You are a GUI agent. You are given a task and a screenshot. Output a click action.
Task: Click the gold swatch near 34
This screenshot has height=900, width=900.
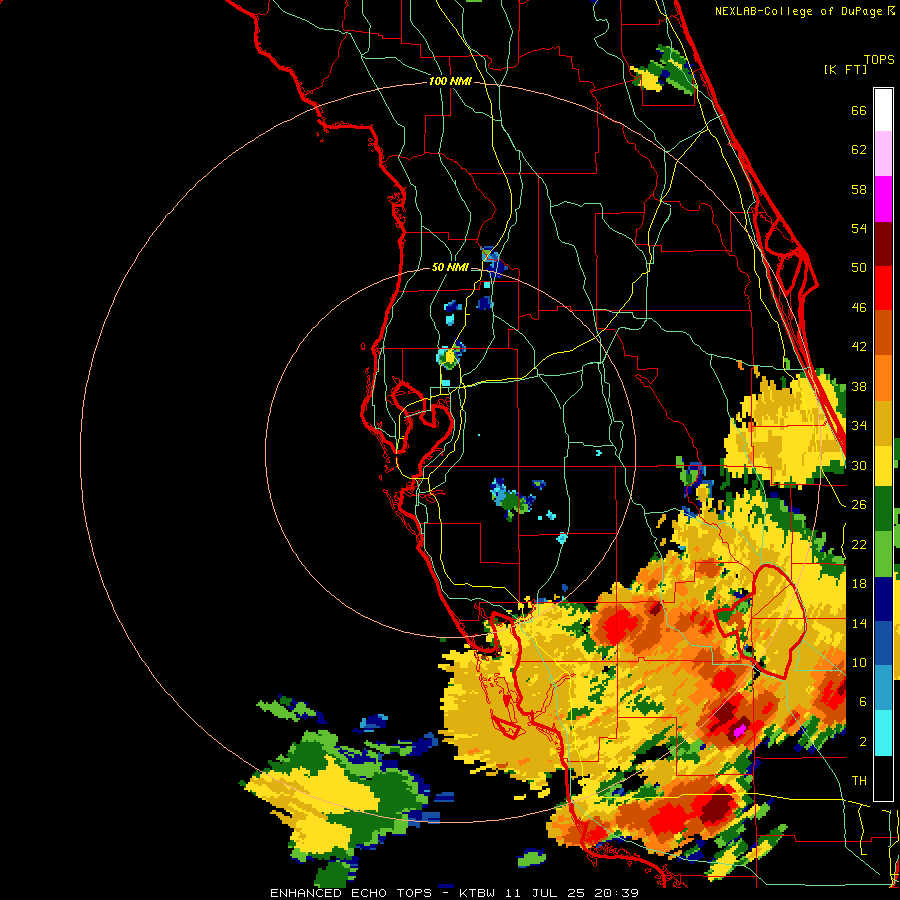(x=883, y=422)
